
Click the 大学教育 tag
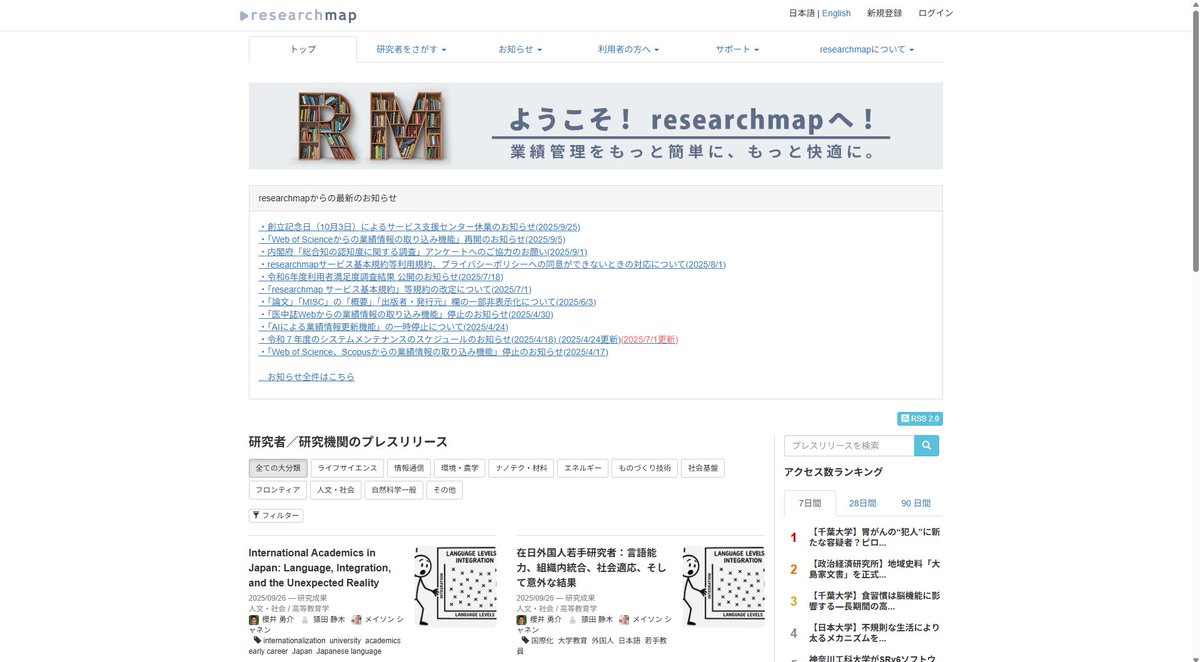pyautogui.click(x=573, y=641)
